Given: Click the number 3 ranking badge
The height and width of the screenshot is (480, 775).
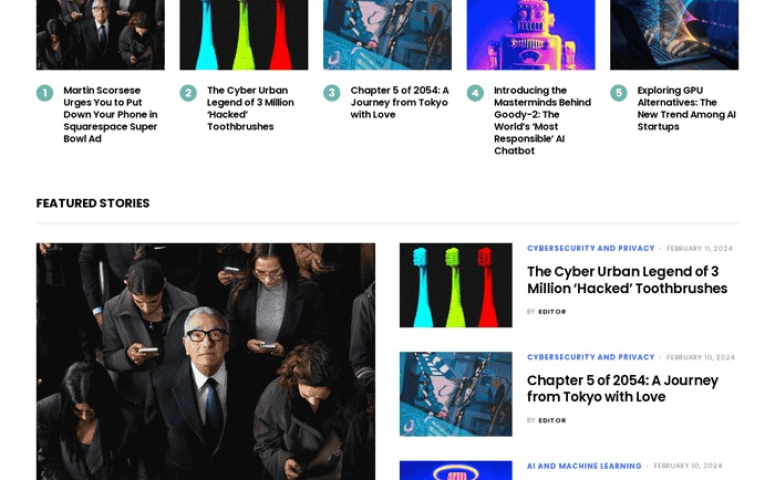Looking at the screenshot, I should point(332,93).
